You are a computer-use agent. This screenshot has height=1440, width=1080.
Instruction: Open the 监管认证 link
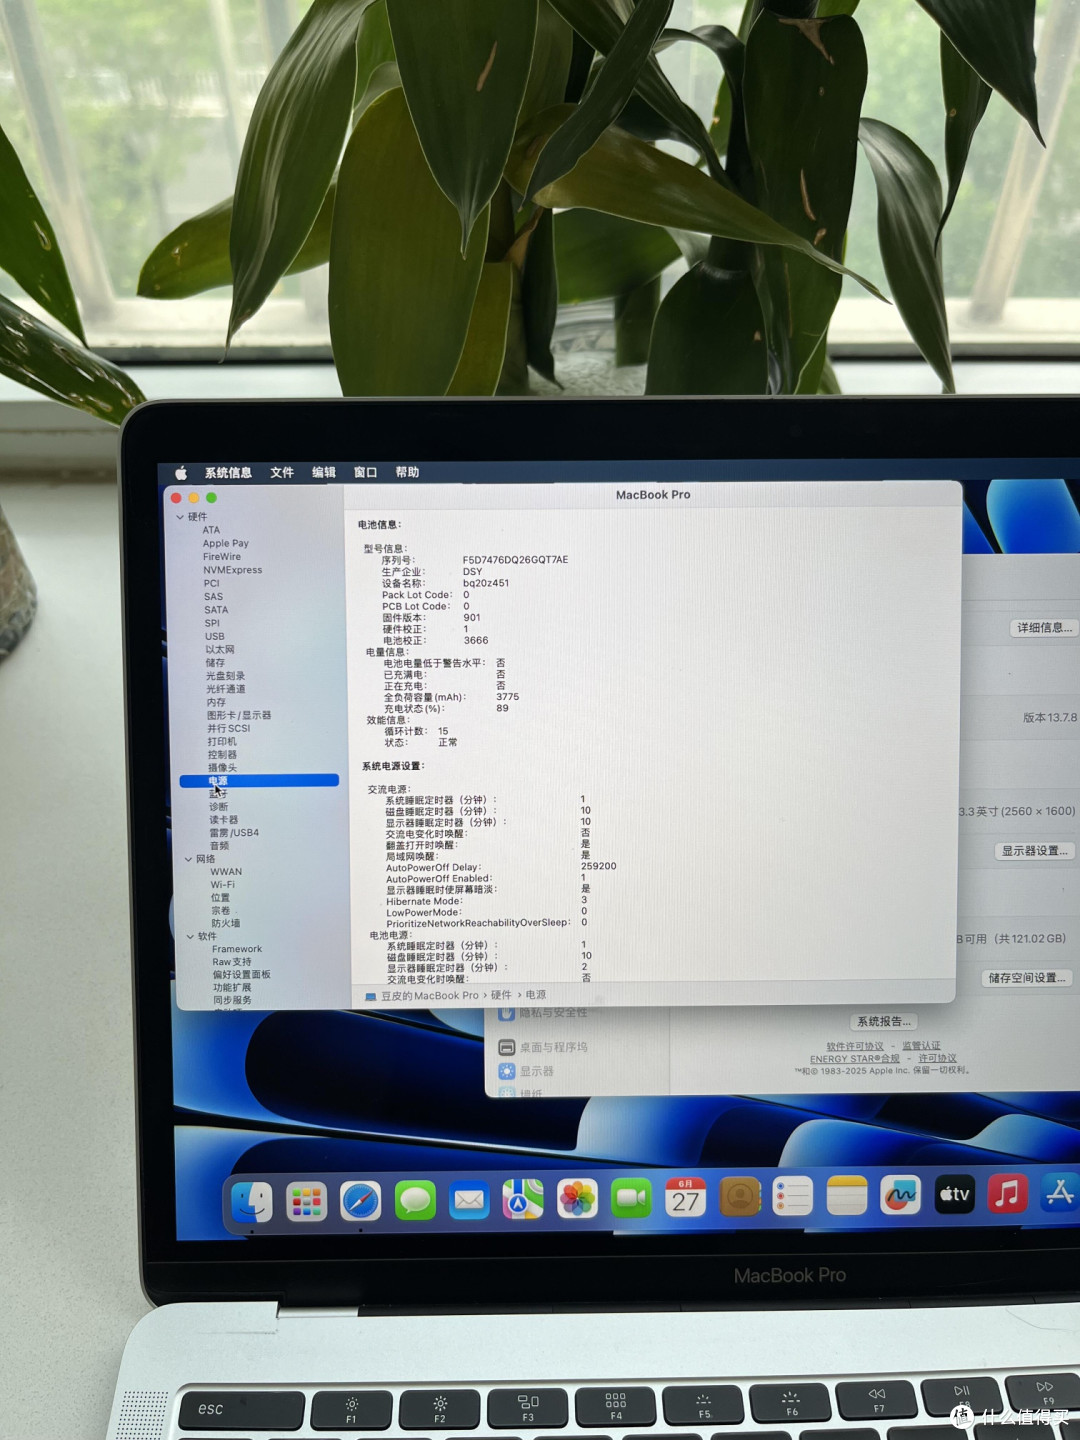coord(921,1046)
